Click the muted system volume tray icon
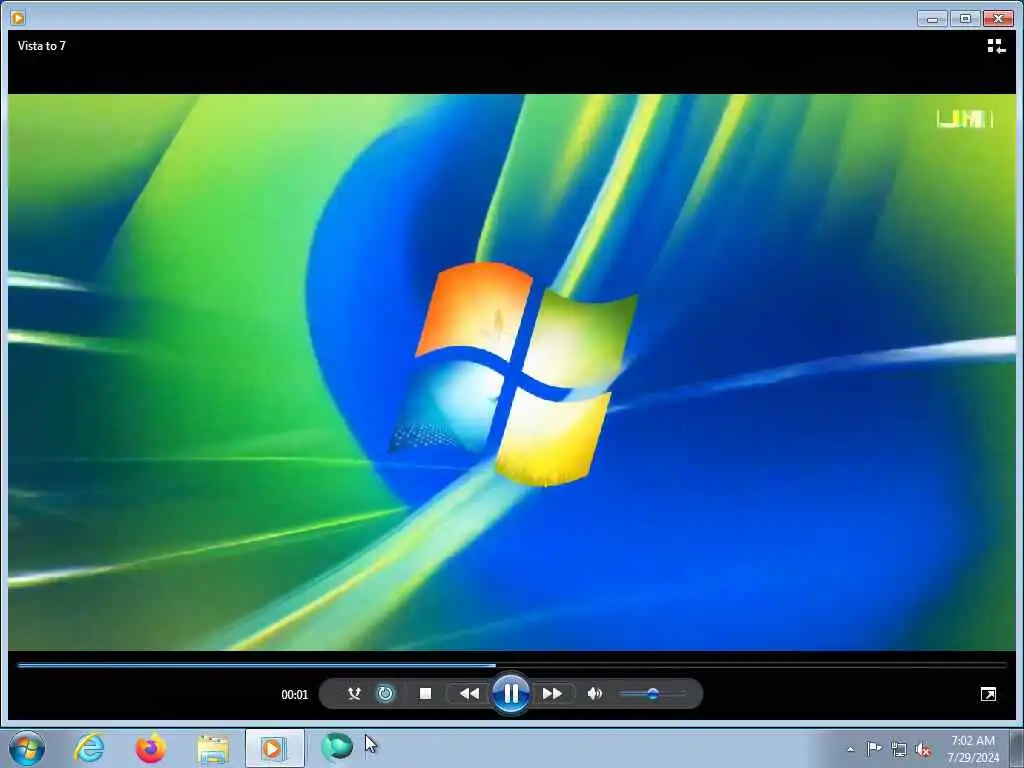The height and width of the screenshot is (768, 1024). point(923,750)
